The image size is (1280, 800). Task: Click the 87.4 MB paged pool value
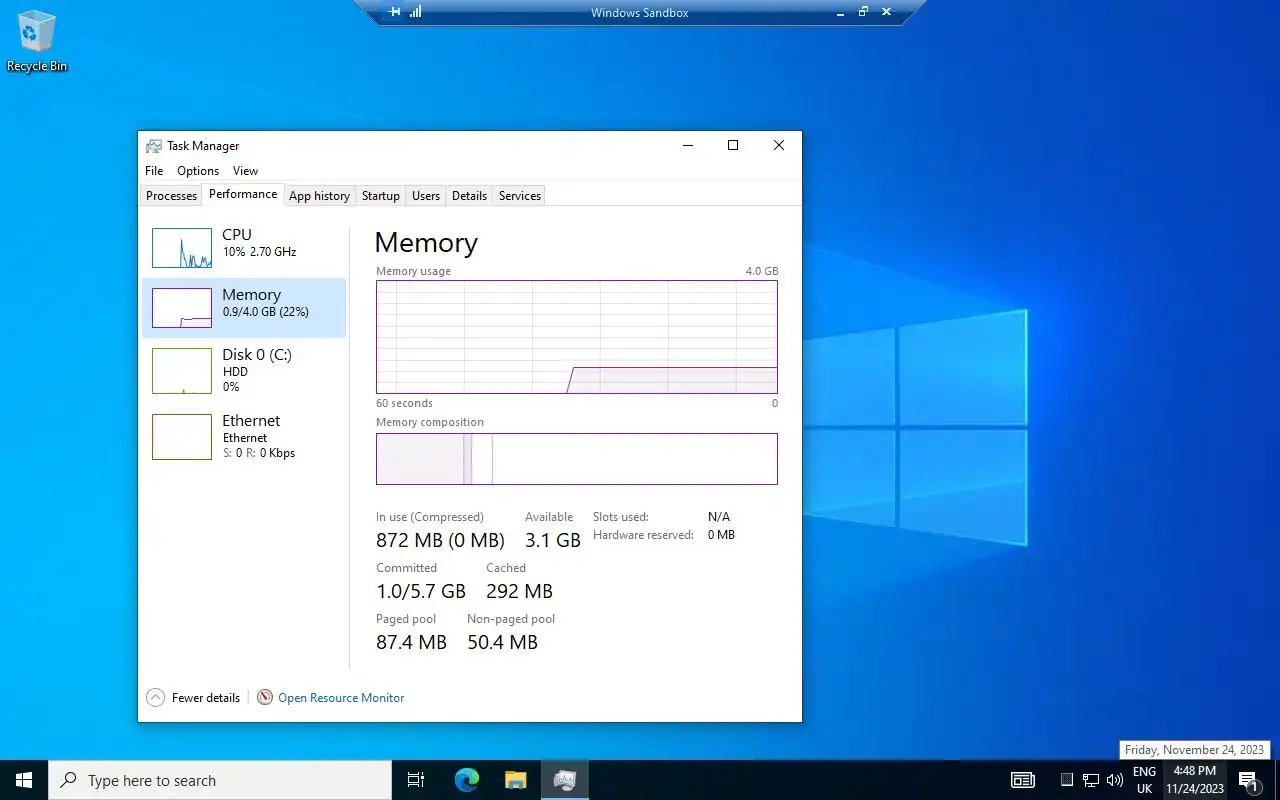pyautogui.click(x=411, y=642)
